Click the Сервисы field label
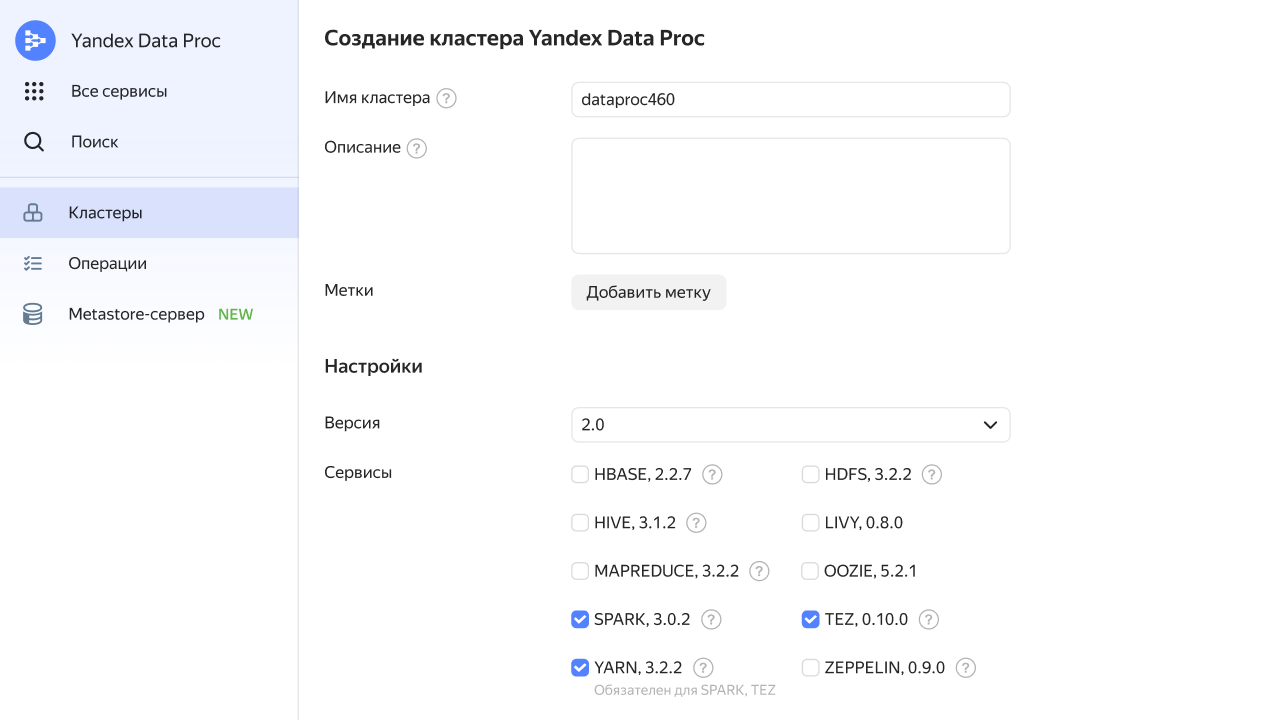The height and width of the screenshot is (720, 1280). (x=358, y=473)
